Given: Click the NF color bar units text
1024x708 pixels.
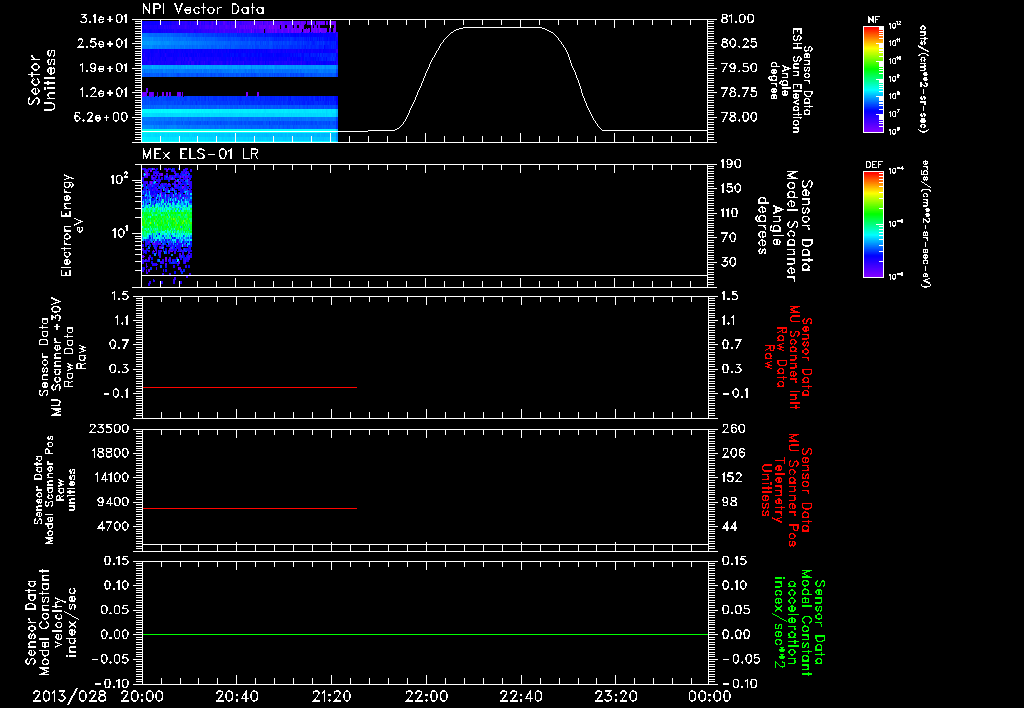Looking at the screenshot, I should click(923, 78).
